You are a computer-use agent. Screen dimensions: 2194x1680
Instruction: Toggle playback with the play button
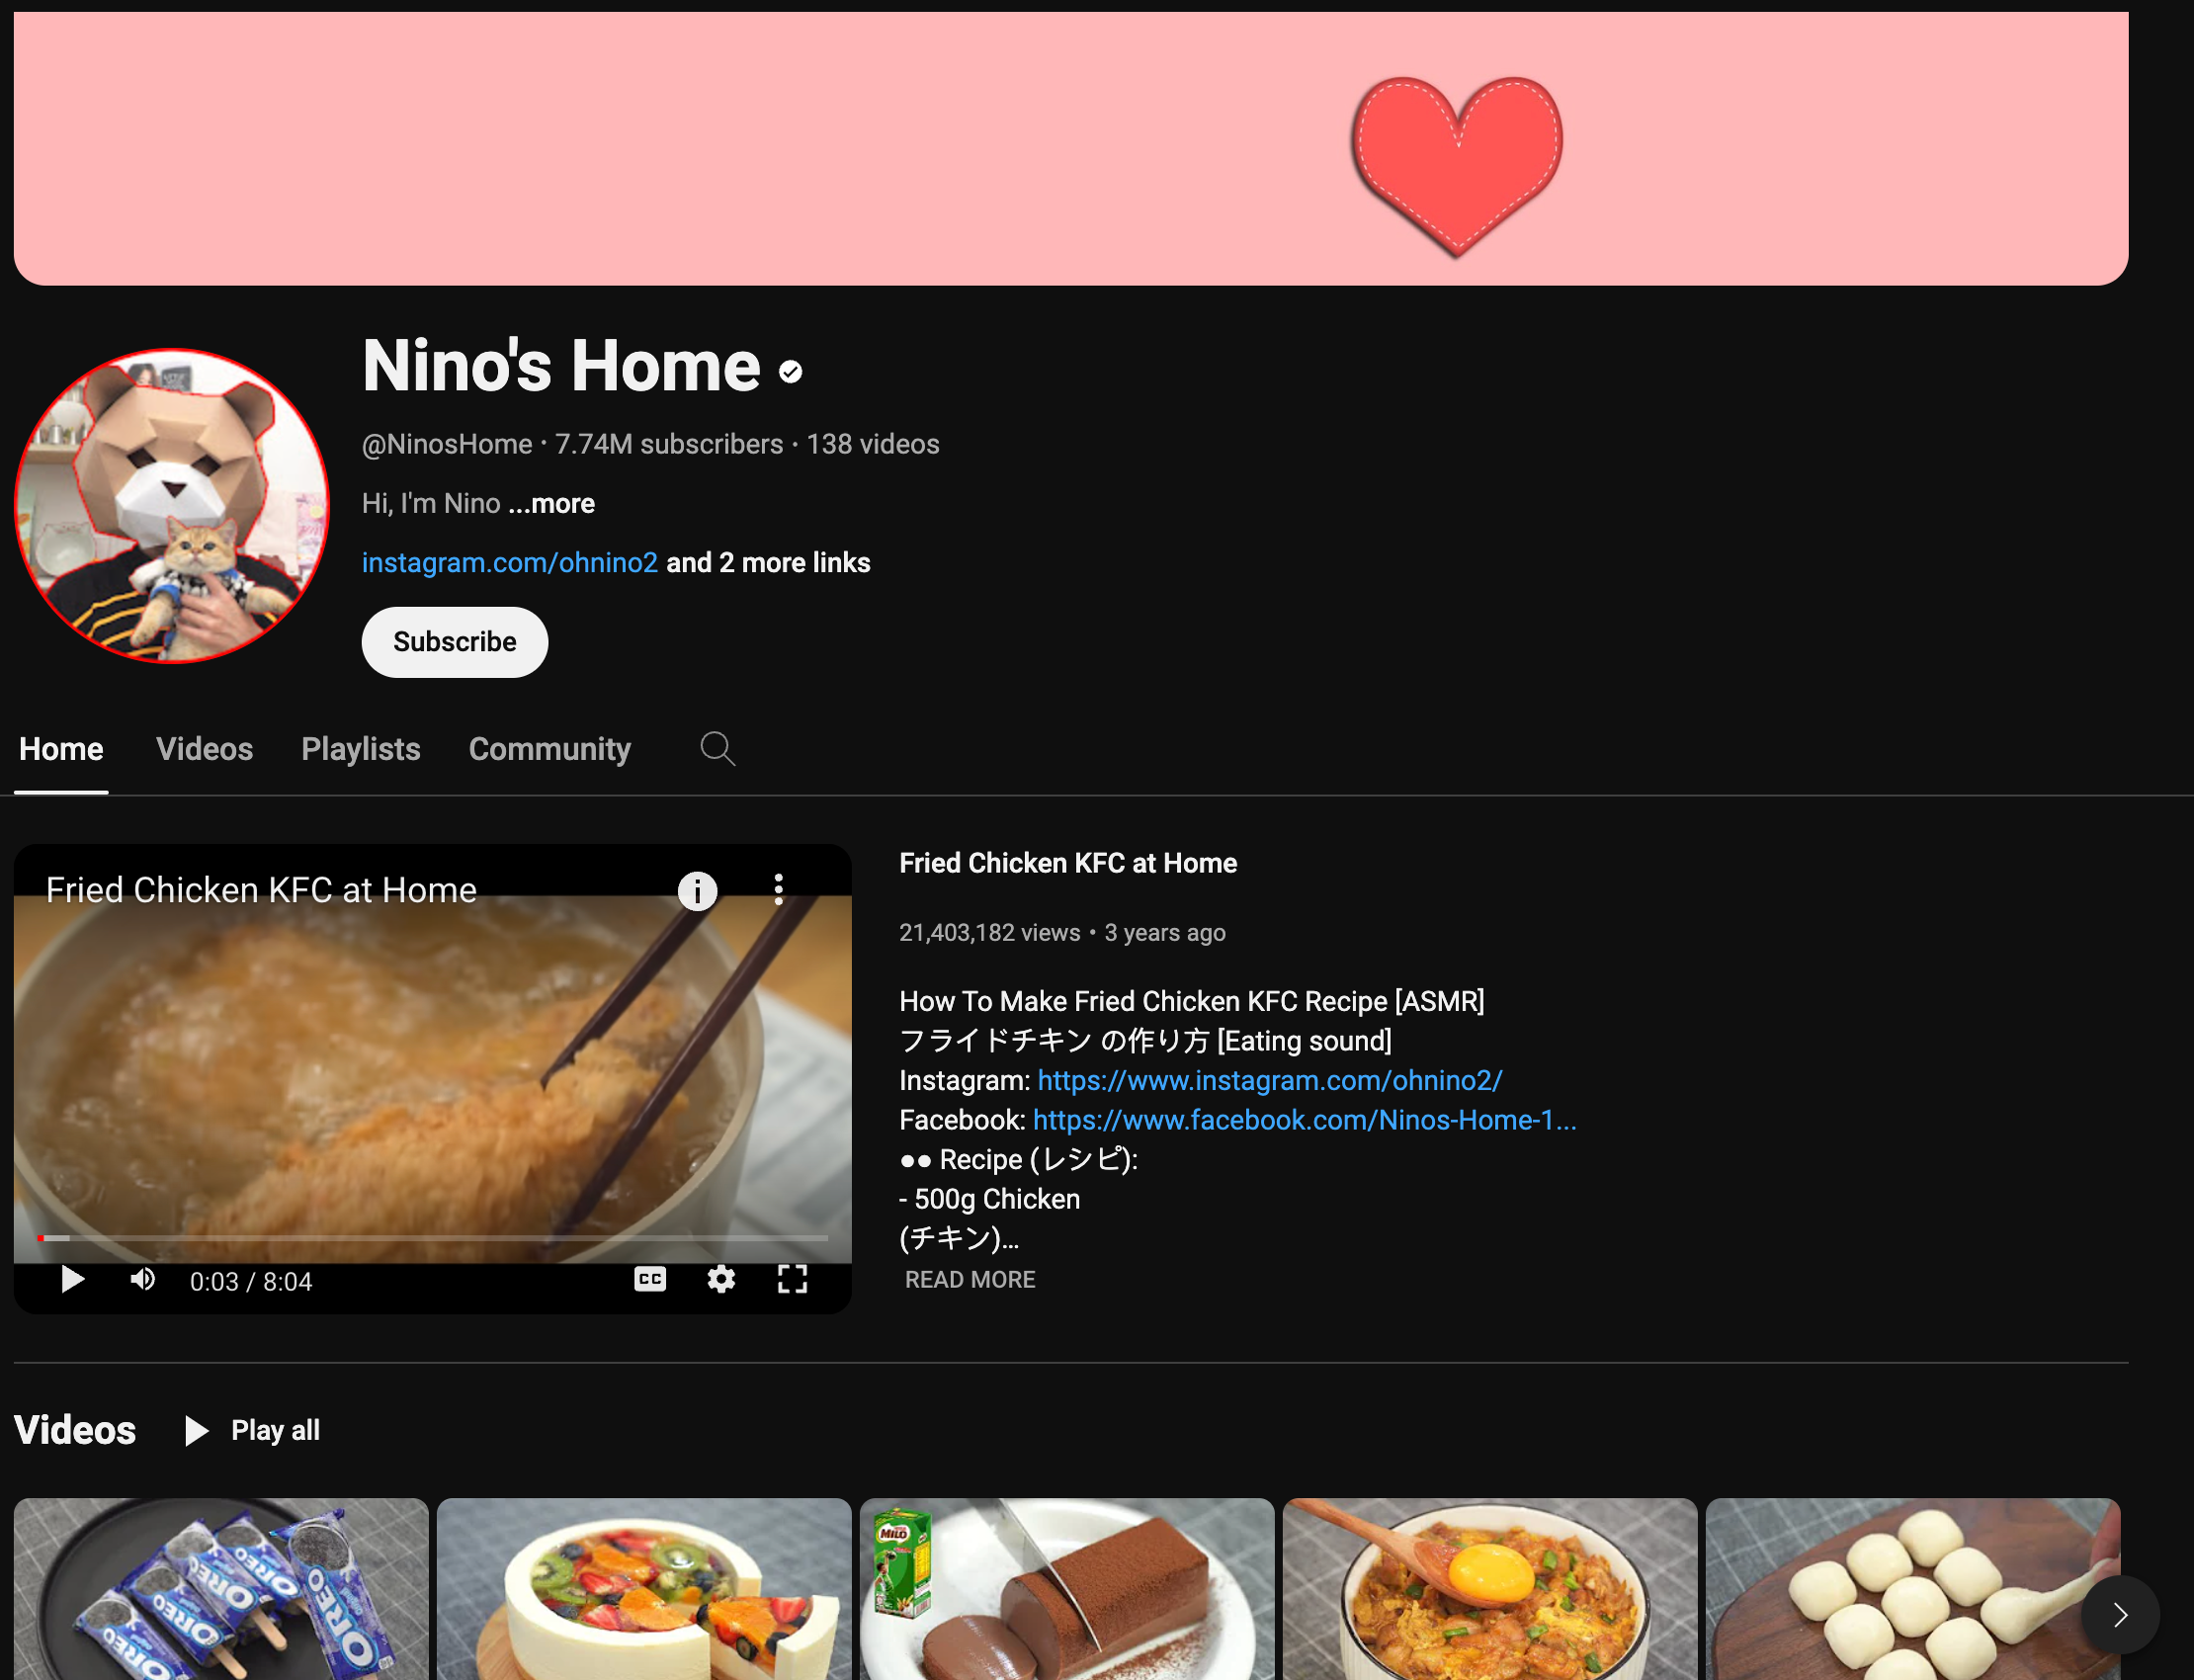pos(71,1280)
